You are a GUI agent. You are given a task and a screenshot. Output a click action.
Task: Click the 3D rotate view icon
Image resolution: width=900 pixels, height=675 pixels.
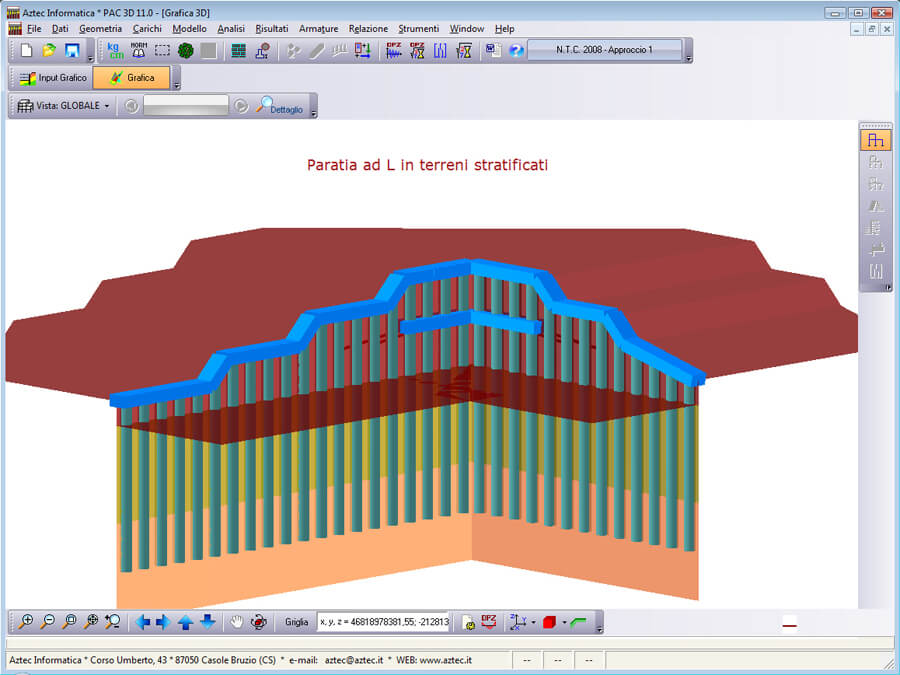[259, 622]
